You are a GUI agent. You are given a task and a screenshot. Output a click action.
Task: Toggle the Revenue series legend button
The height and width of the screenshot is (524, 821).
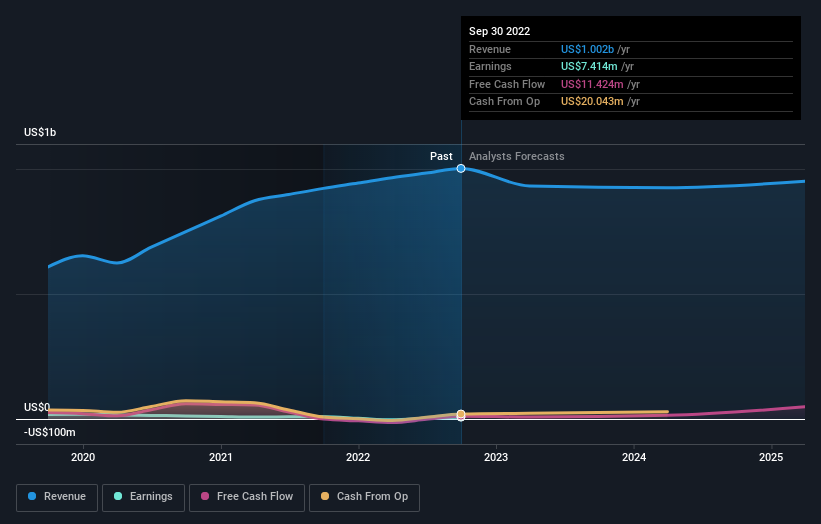point(57,497)
